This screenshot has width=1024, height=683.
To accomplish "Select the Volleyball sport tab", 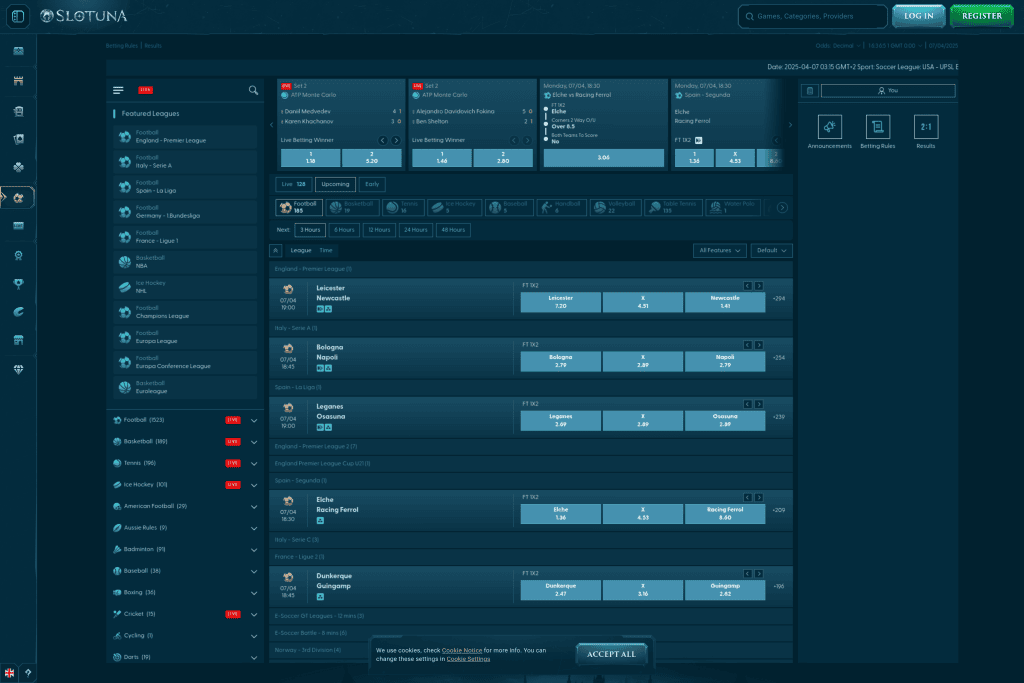I will click(x=615, y=208).
